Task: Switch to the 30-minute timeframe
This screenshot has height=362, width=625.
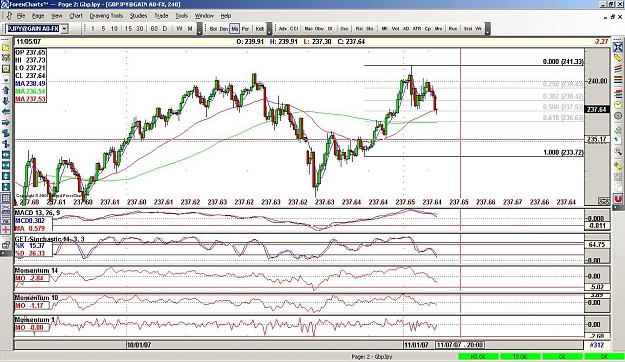Action: click(140, 29)
